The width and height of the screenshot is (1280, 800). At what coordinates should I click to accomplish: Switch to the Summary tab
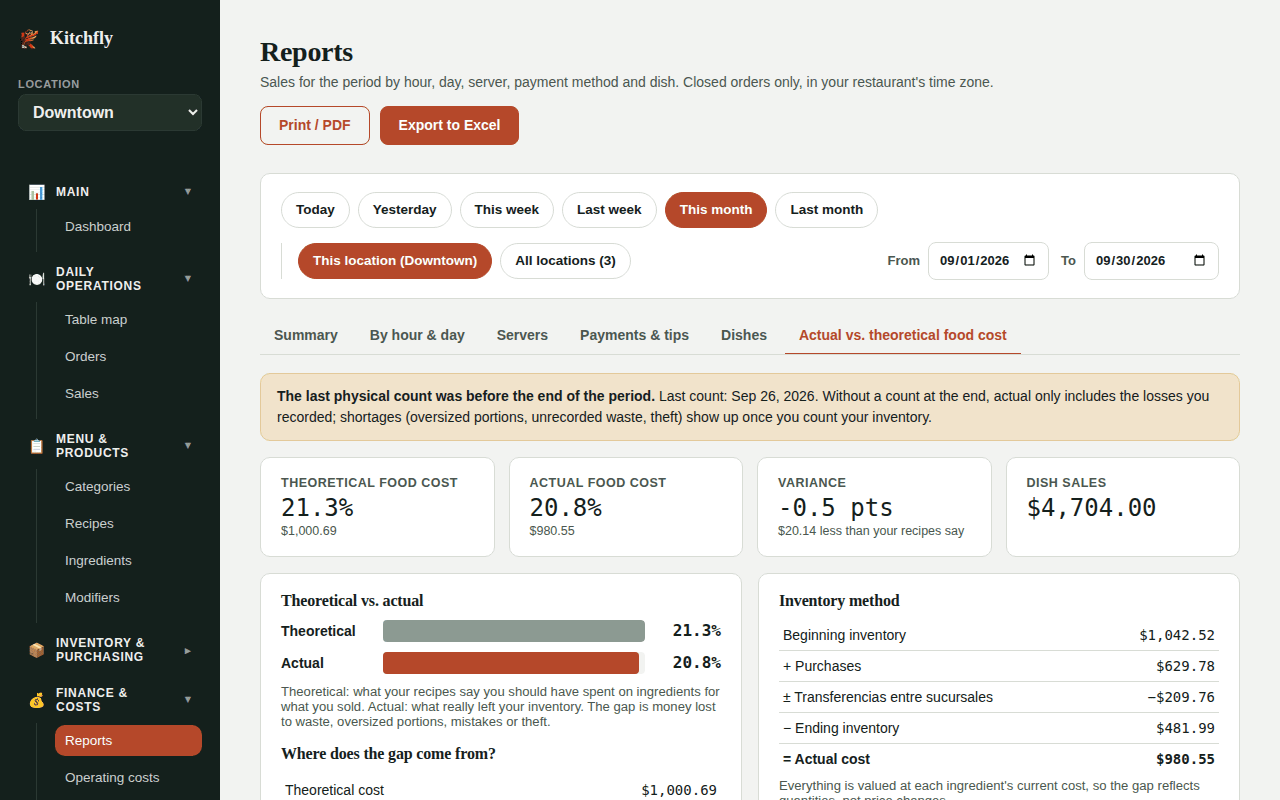[x=306, y=336]
